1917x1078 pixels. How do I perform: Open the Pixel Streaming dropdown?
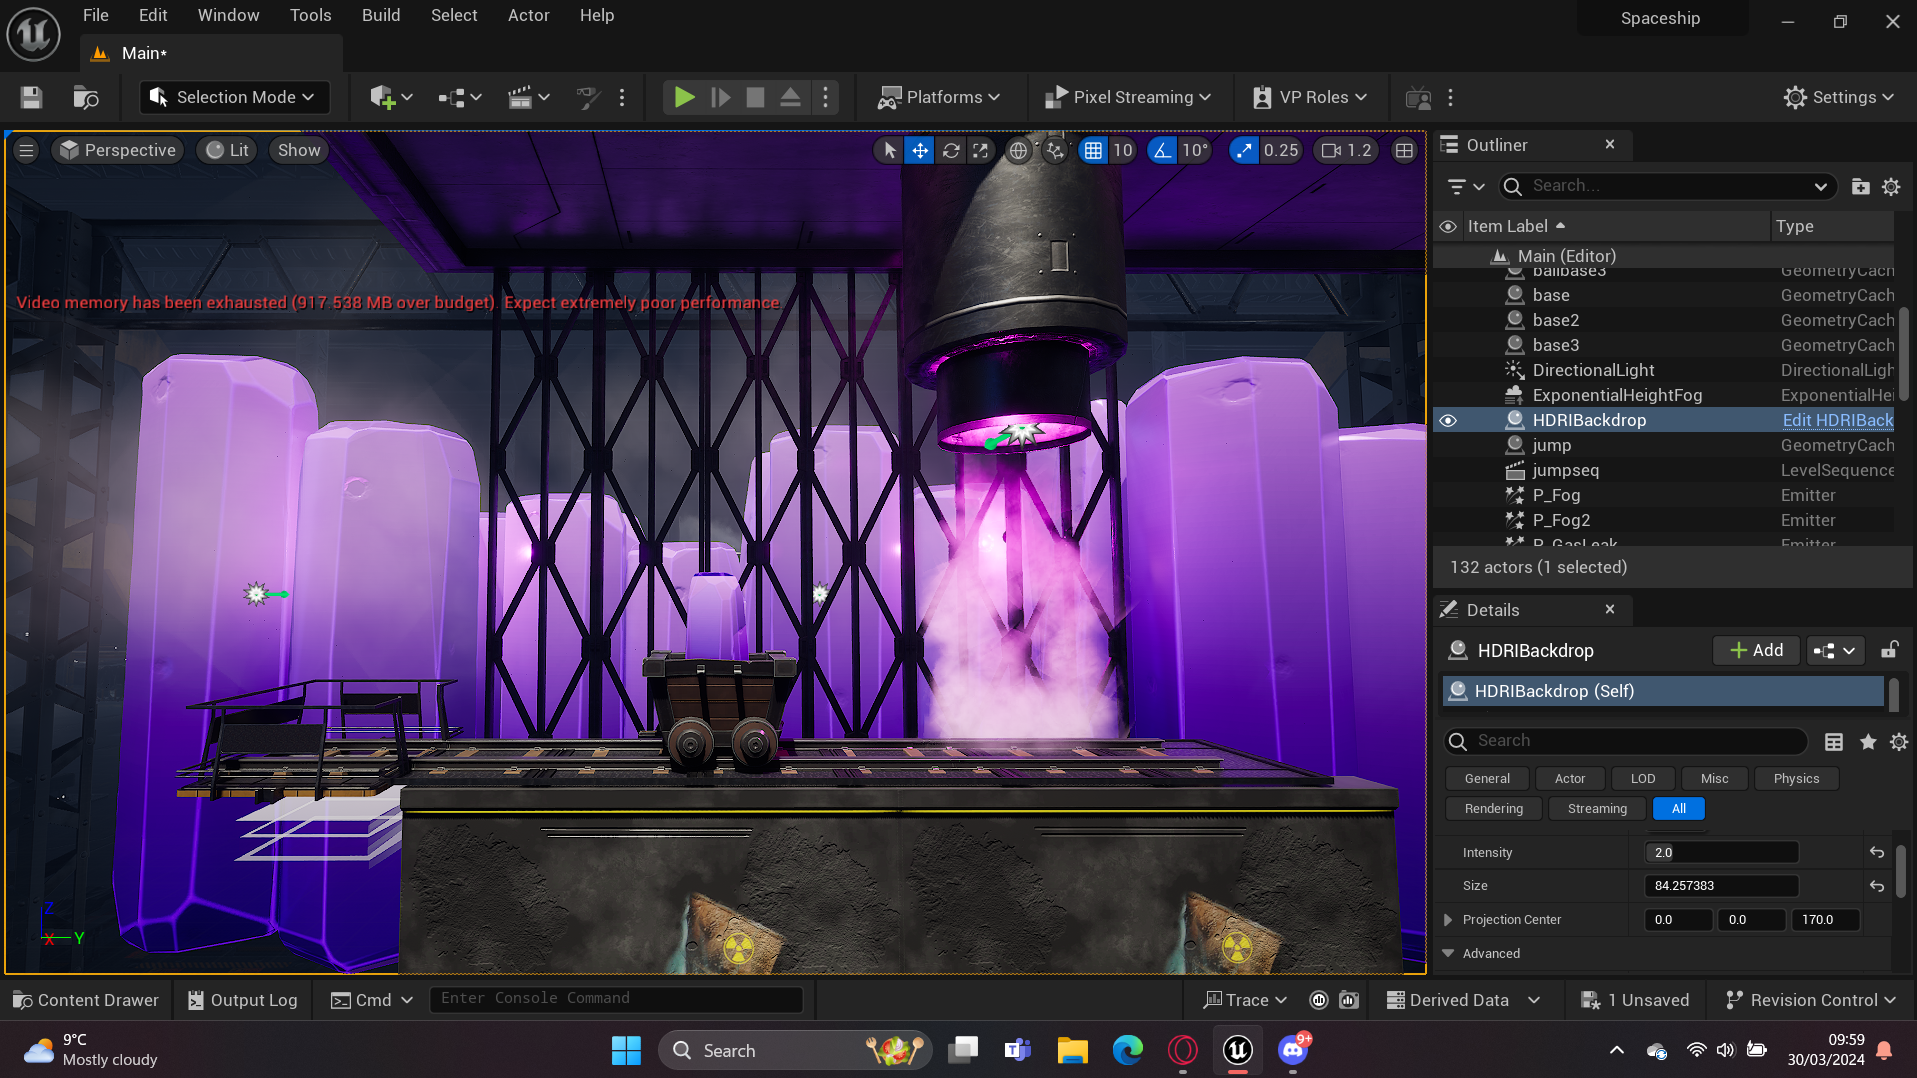(1127, 97)
